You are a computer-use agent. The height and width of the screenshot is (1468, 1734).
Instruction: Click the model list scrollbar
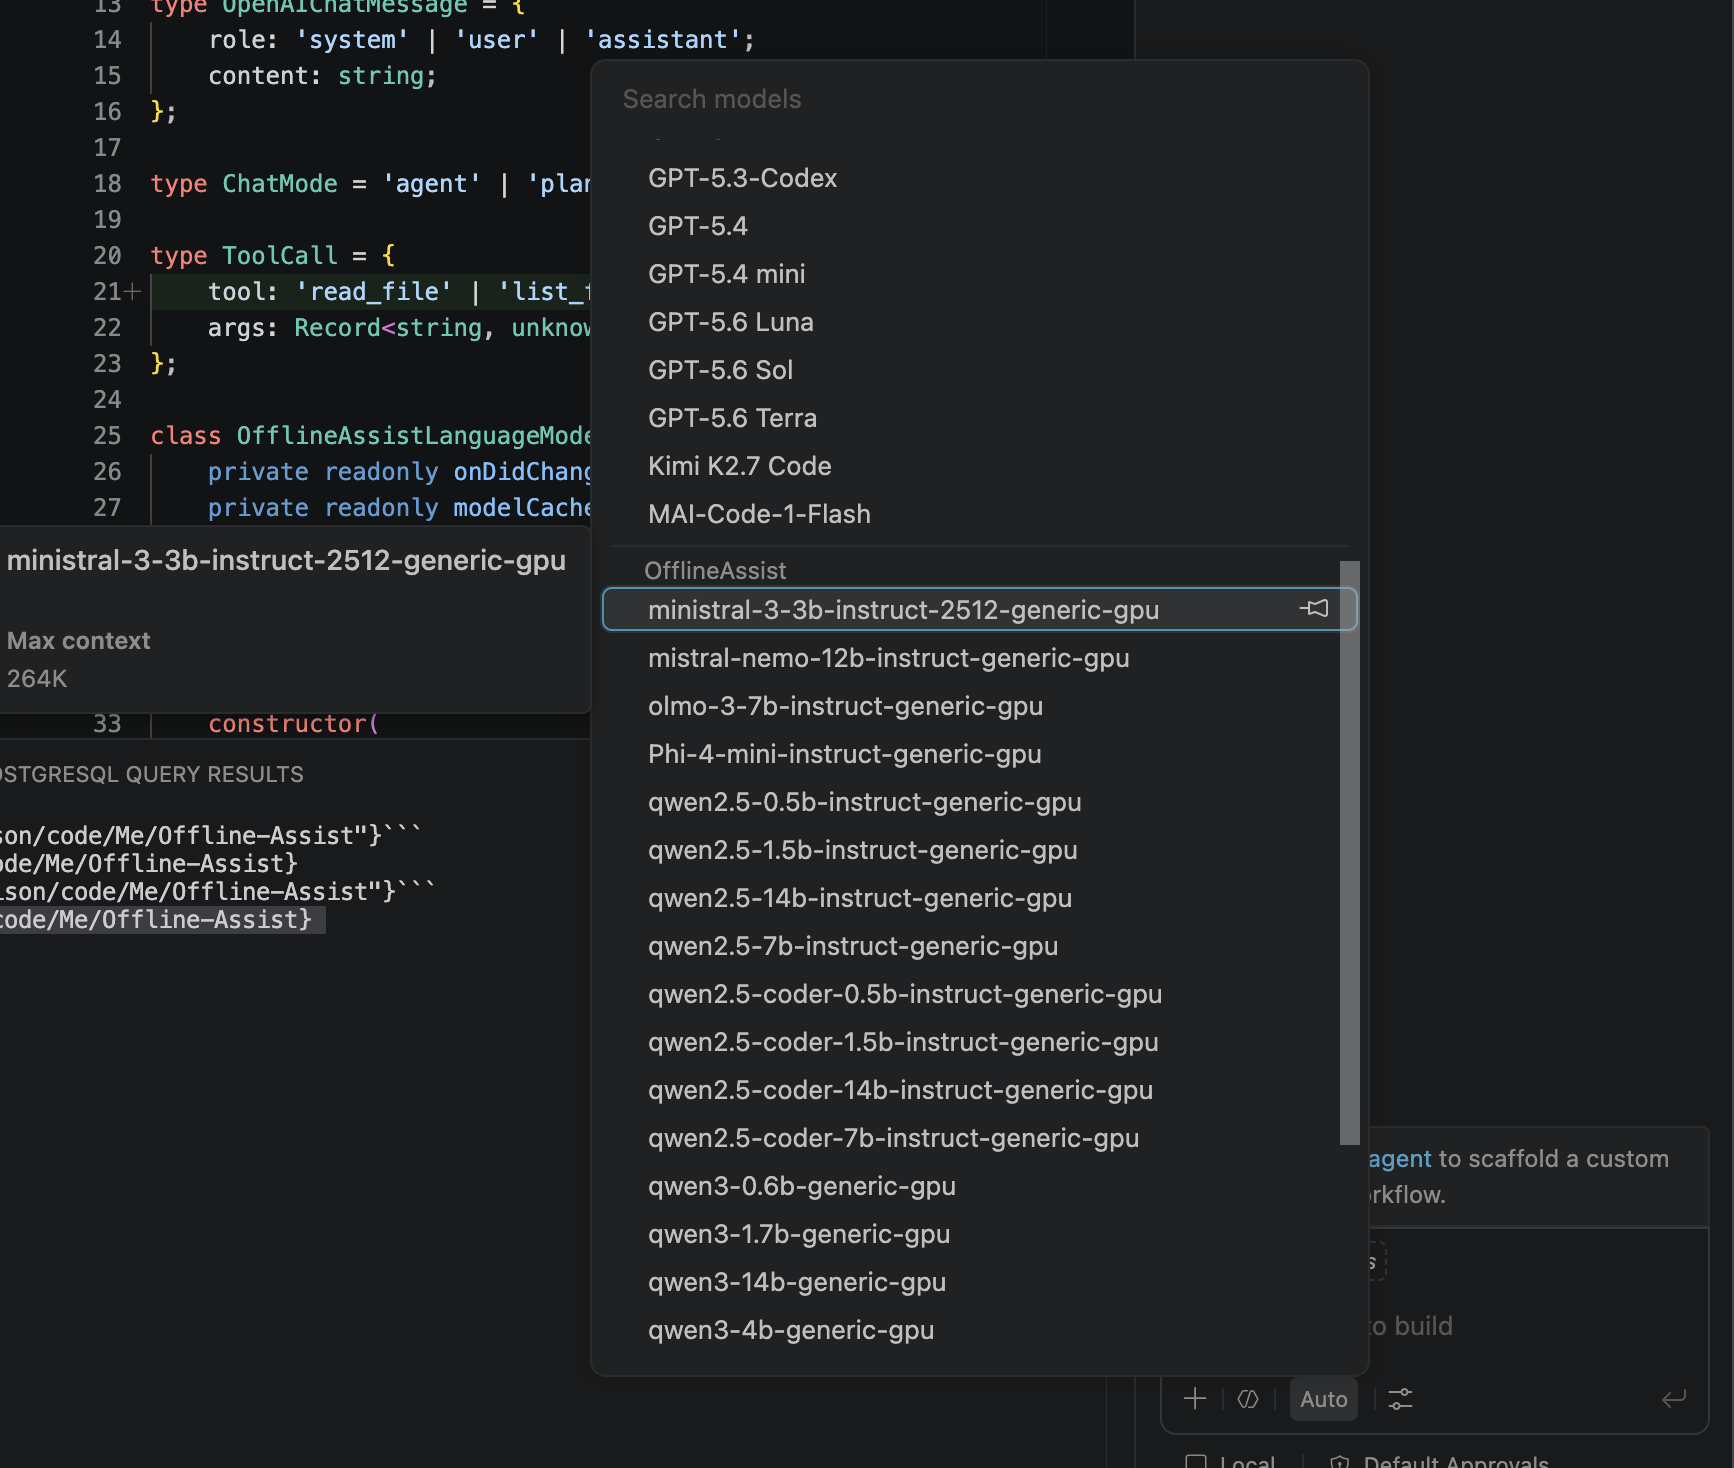[1350, 852]
